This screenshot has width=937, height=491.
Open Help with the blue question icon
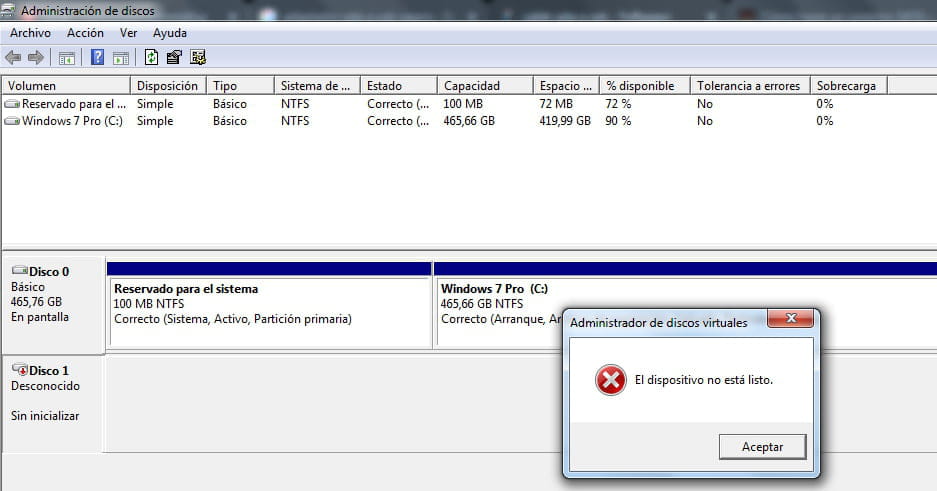(x=97, y=57)
